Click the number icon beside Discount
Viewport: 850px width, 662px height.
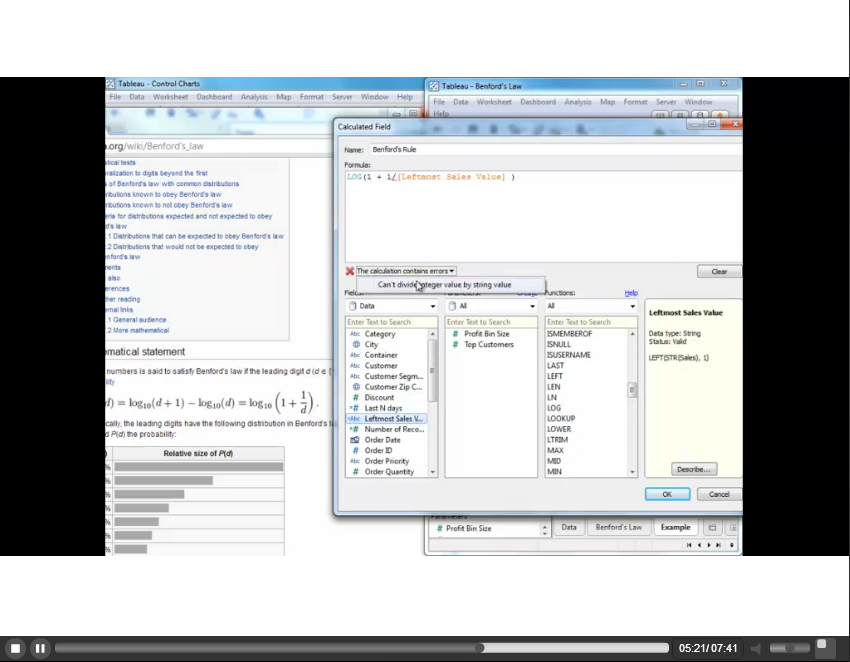[355, 397]
